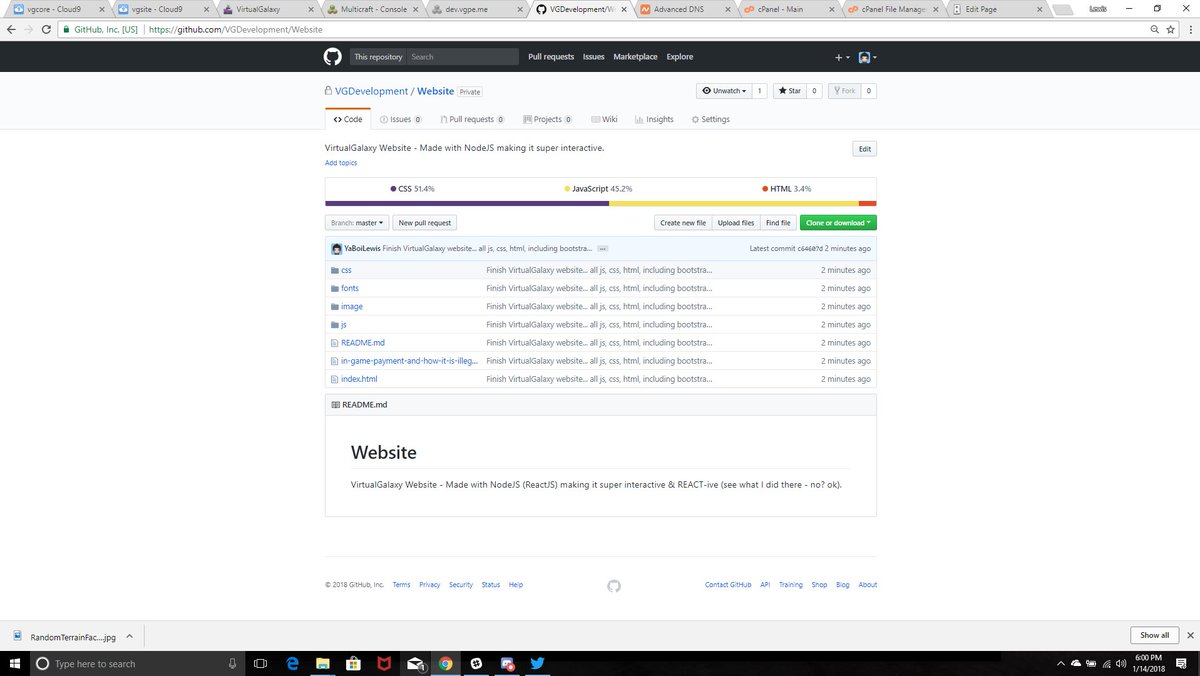Click Marketplace in the top navigation

[x=635, y=57]
